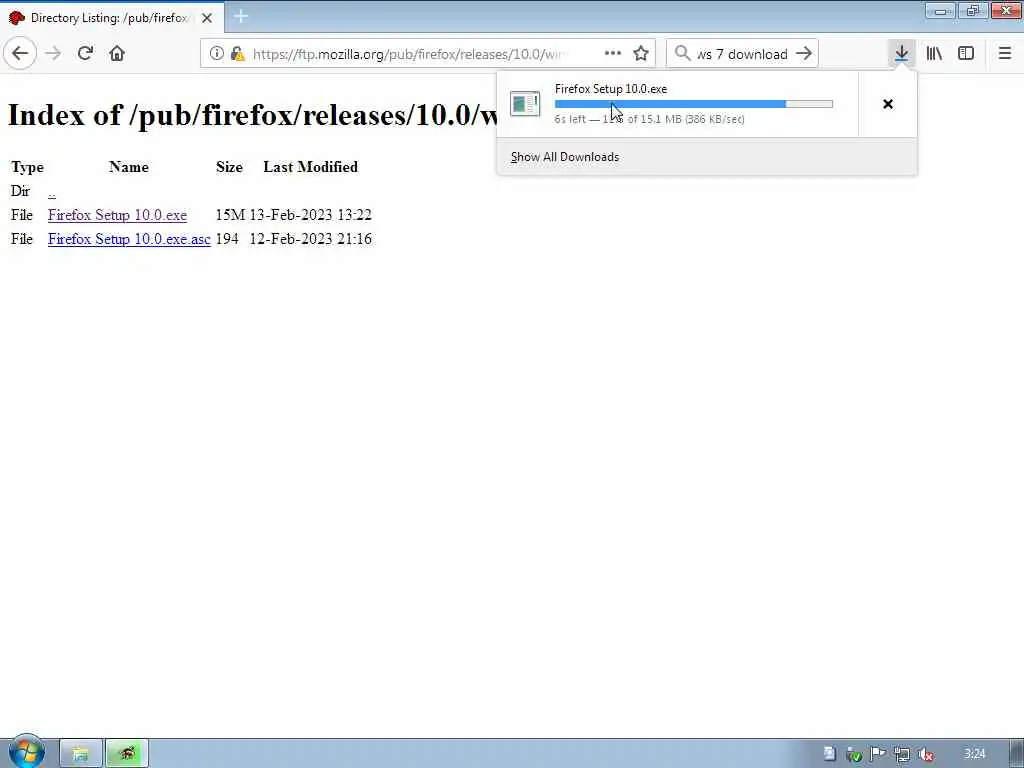
Task: Click the download progress bar
Action: coord(694,104)
